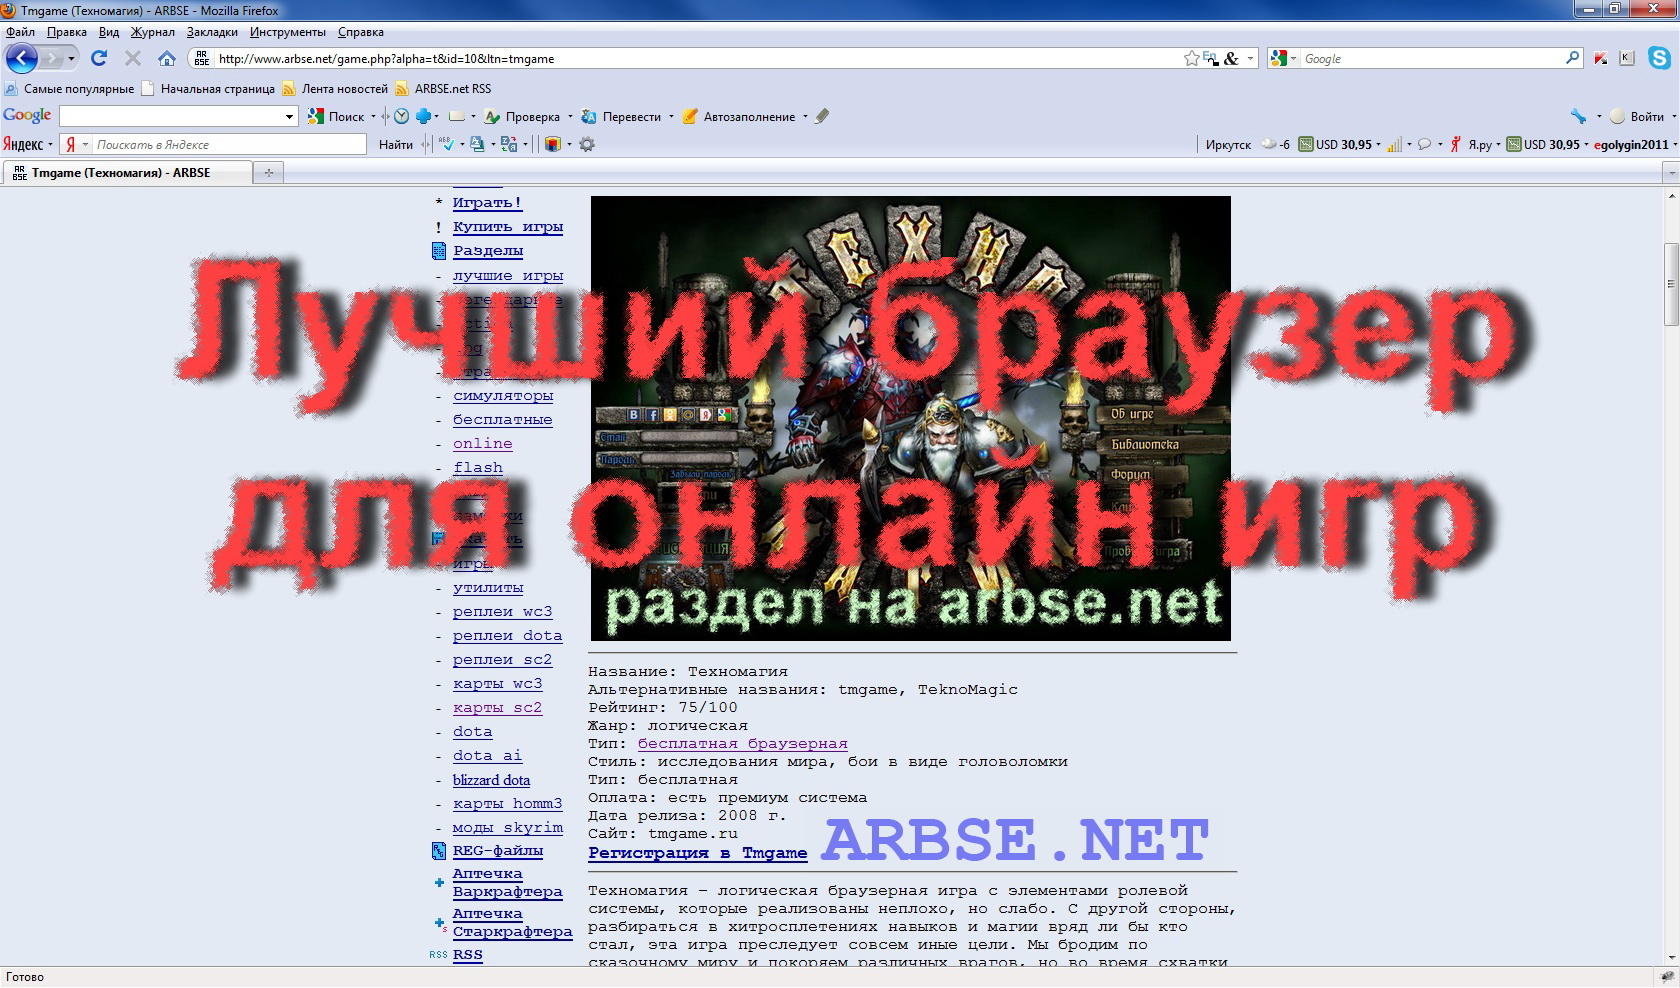Open the Журнал menu
Viewport: 1680px width, 988px height.
(x=152, y=32)
